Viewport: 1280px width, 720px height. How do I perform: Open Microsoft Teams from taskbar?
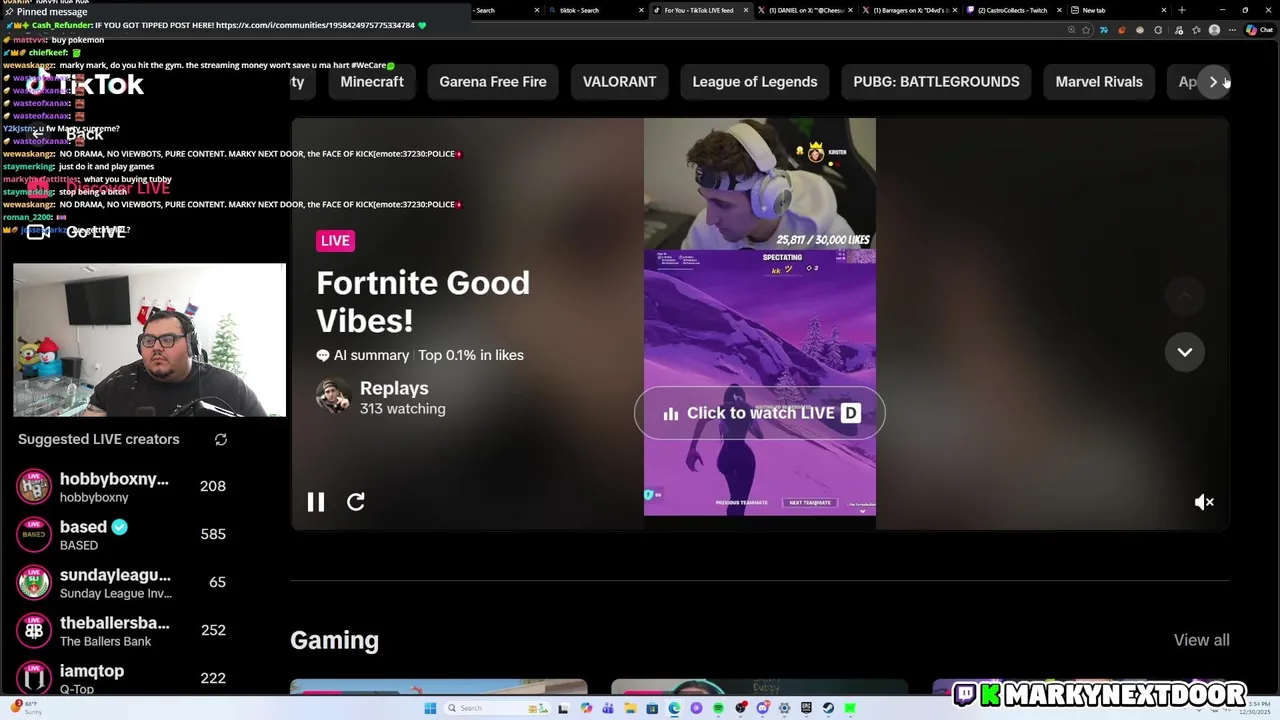click(608, 708)
